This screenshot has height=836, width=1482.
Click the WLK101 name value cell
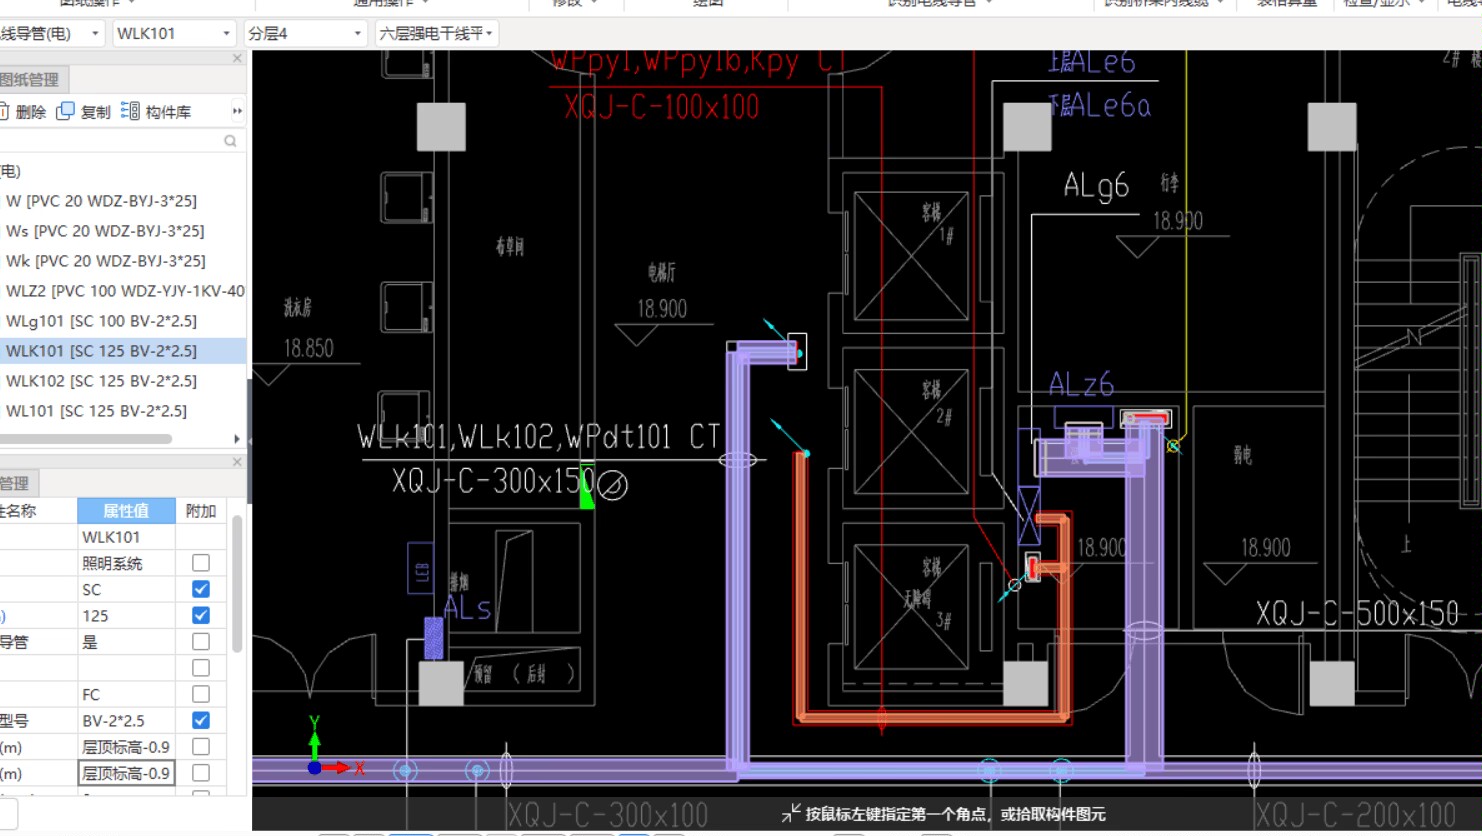[126, 537]
